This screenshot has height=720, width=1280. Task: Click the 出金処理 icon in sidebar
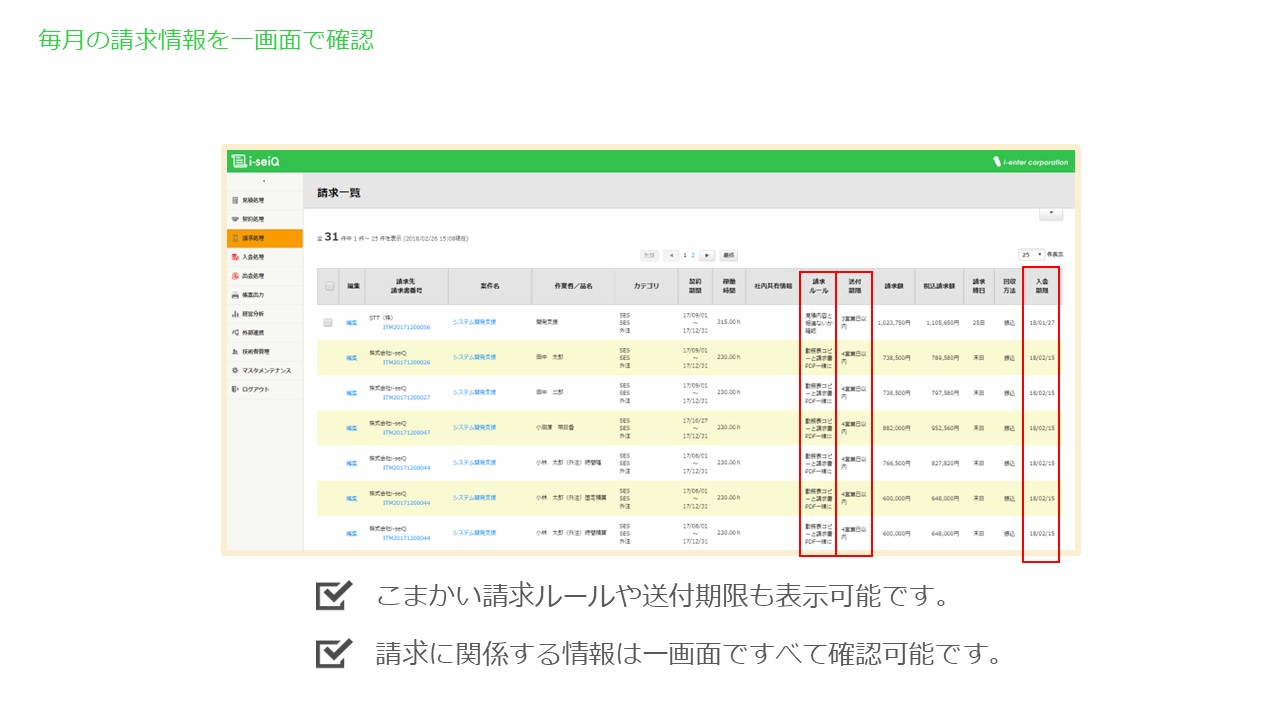coord(235,276)
